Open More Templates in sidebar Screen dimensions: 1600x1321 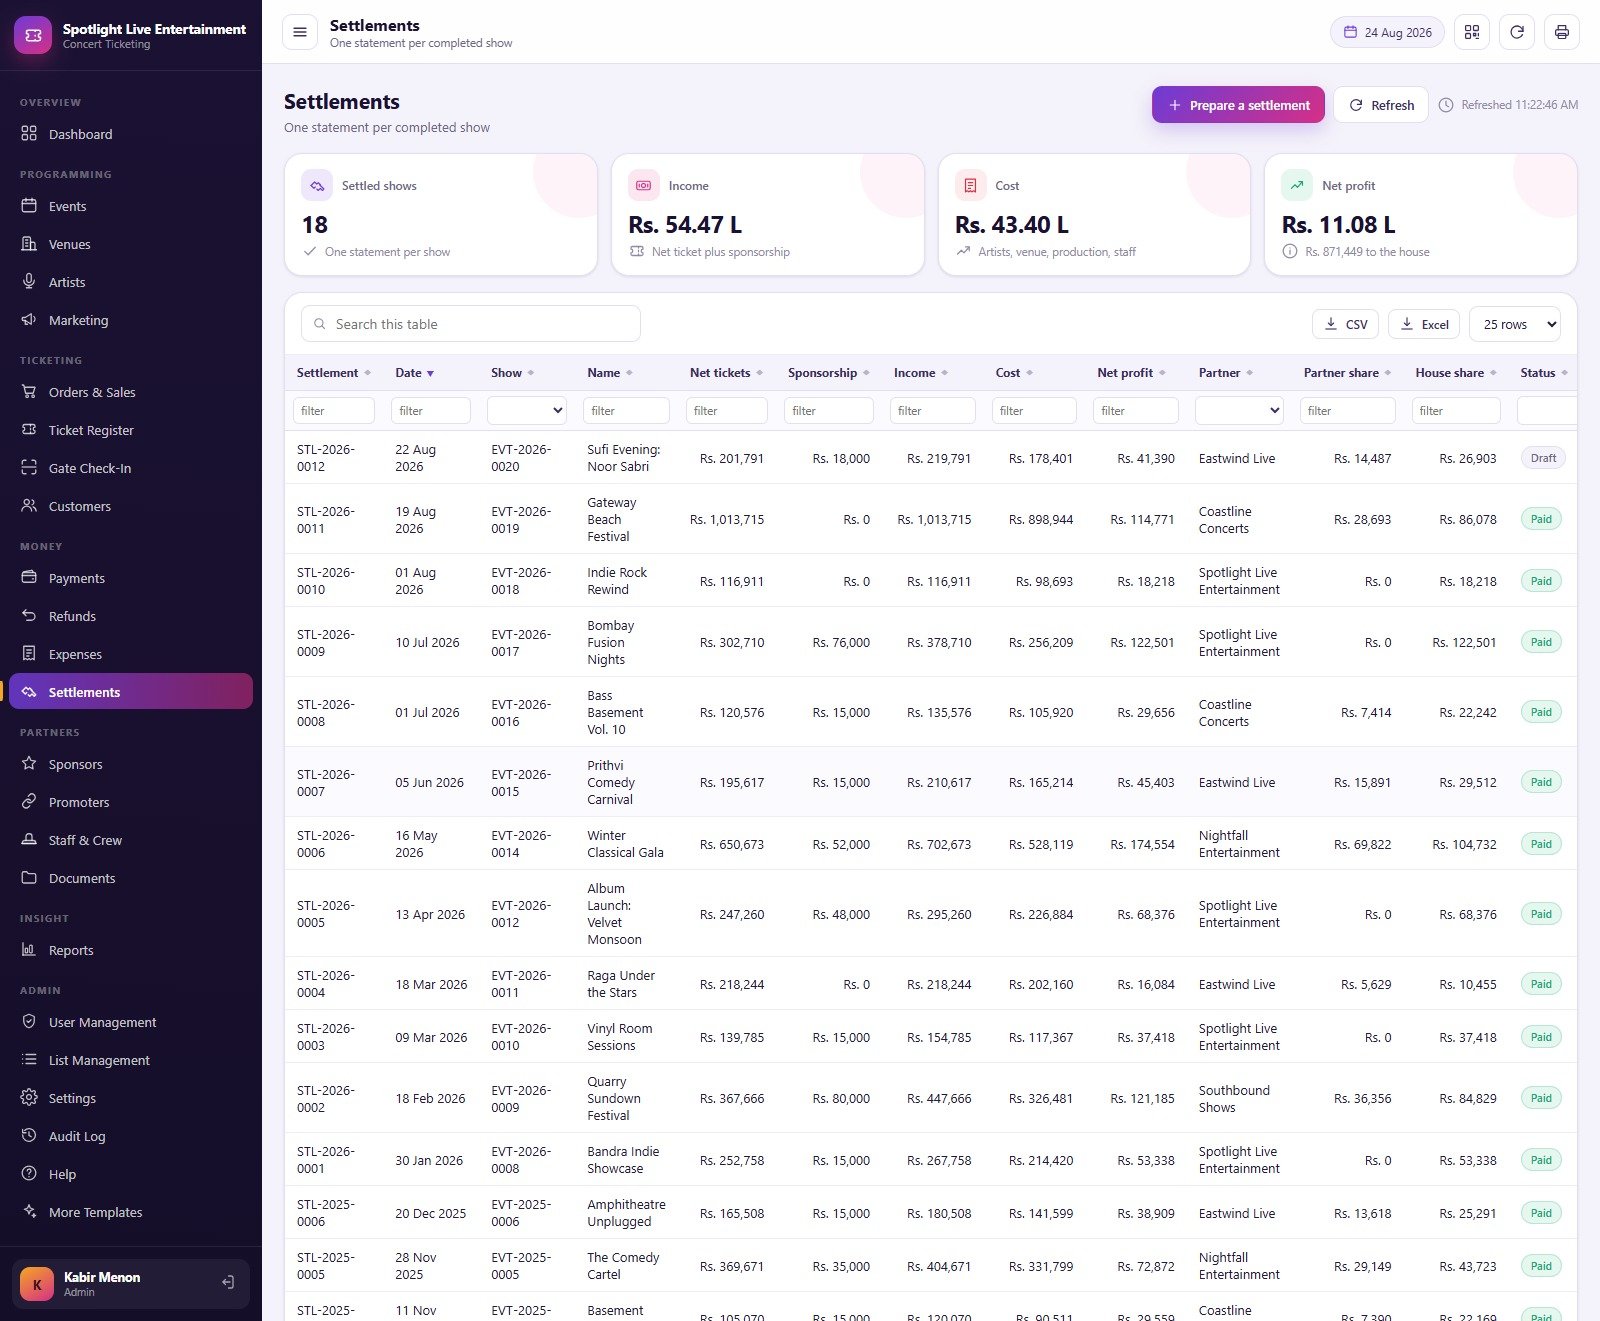[131, 1212]
